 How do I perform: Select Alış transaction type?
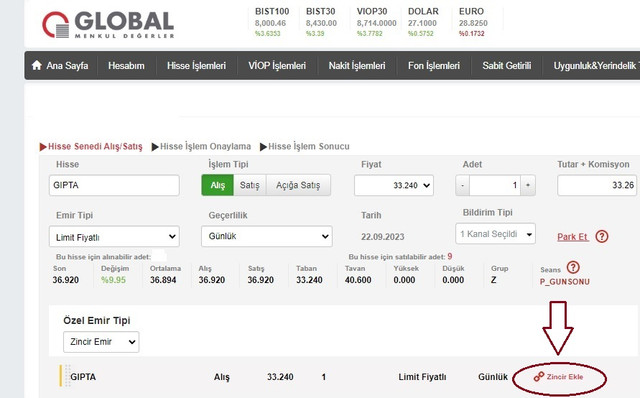click(x=218, y=185)
